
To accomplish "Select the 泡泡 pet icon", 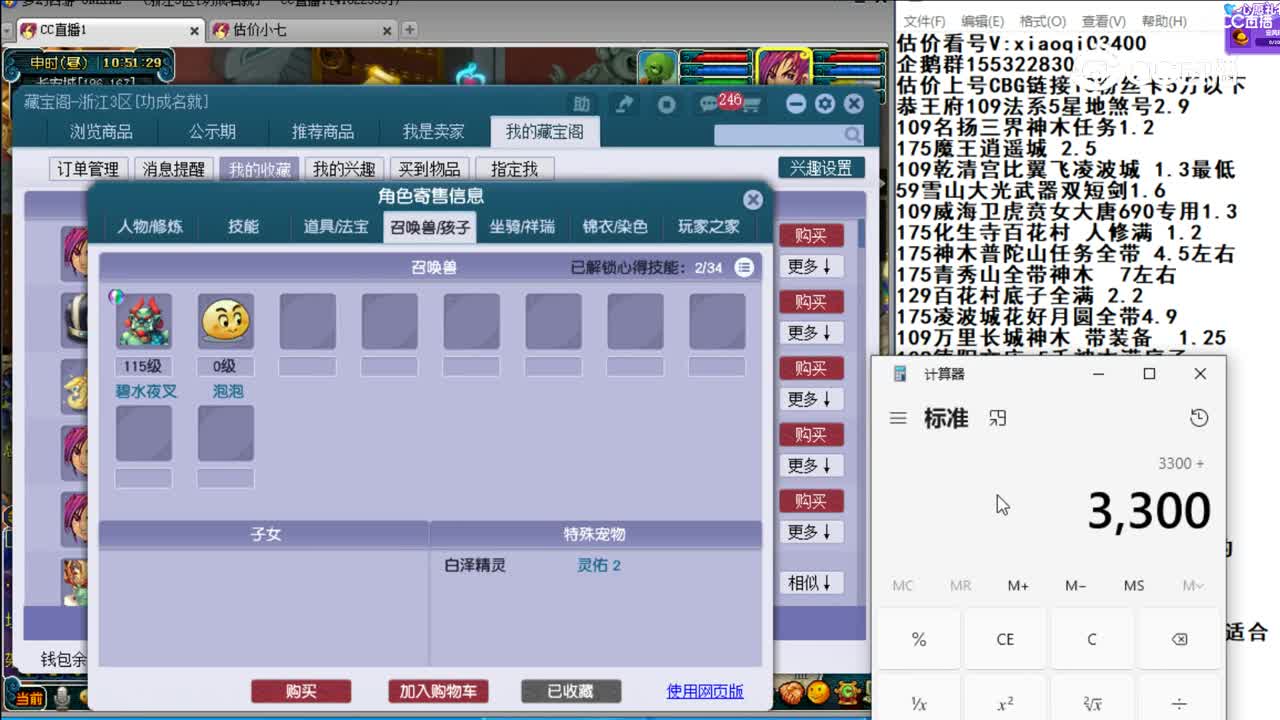I will (226, 321).
